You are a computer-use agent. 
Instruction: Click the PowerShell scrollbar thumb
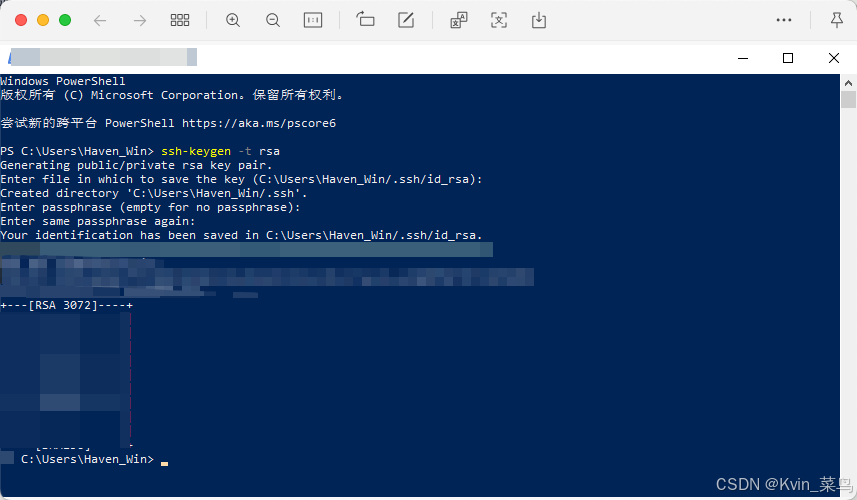(848, 100)
